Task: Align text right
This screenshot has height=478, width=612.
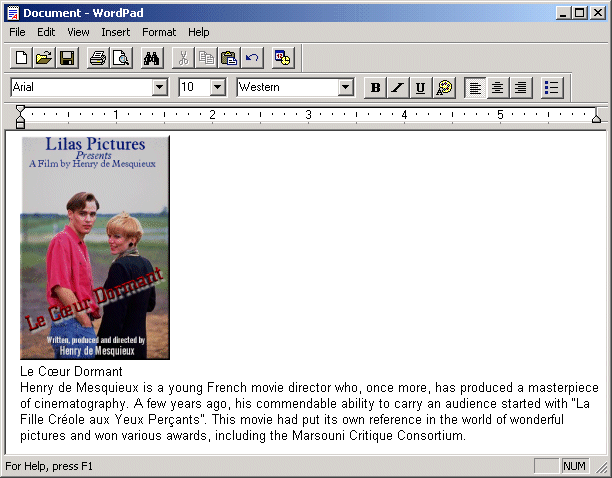Action: click(521, 87)
